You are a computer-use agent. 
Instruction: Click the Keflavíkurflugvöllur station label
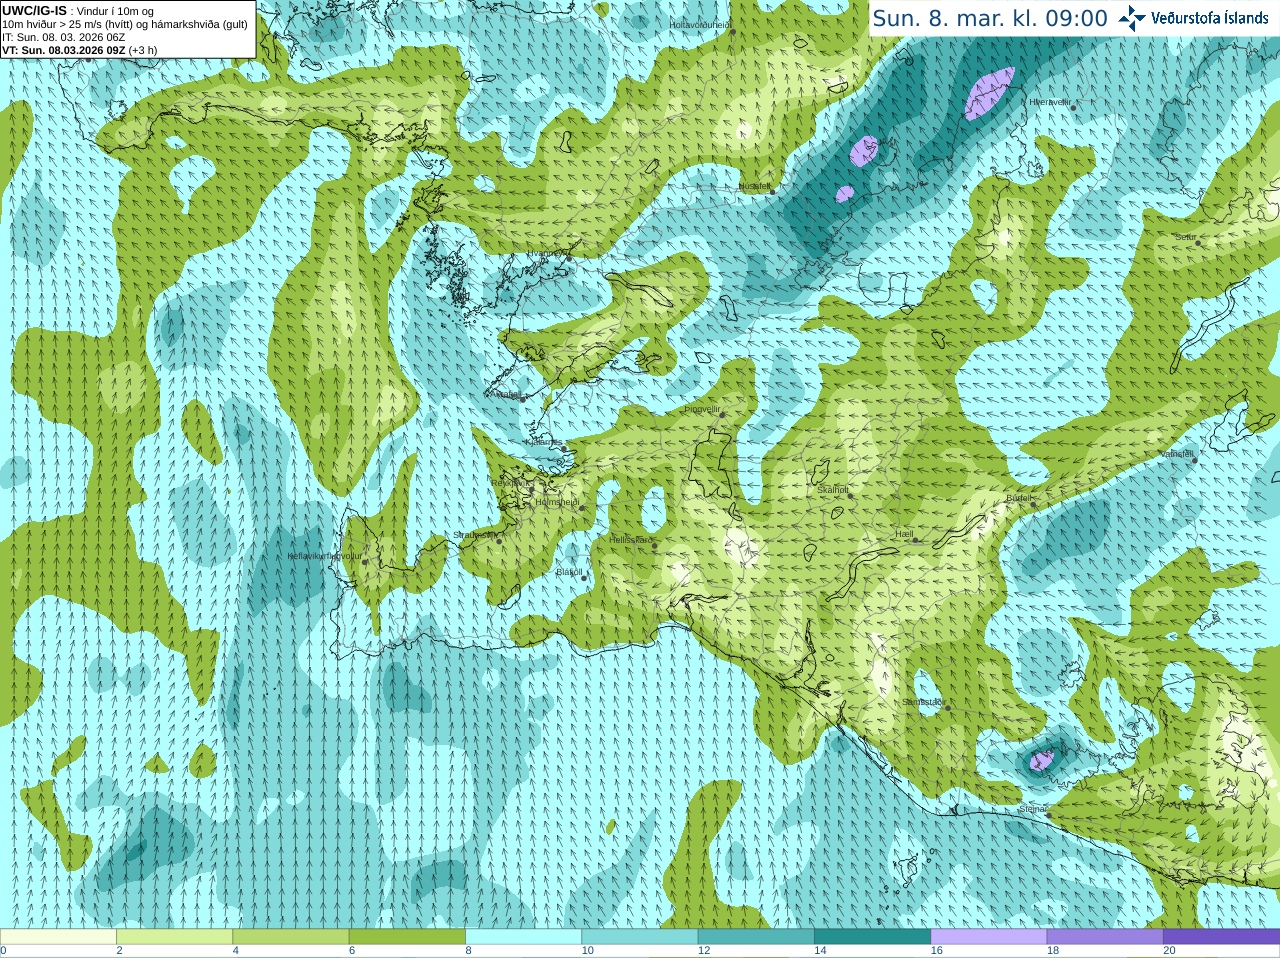[325, 556]
